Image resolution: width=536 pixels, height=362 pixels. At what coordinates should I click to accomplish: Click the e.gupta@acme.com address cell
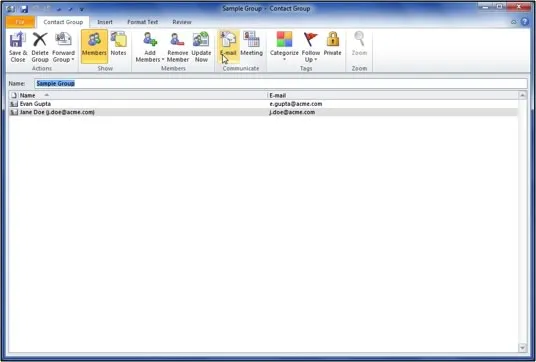pos(296,104)
